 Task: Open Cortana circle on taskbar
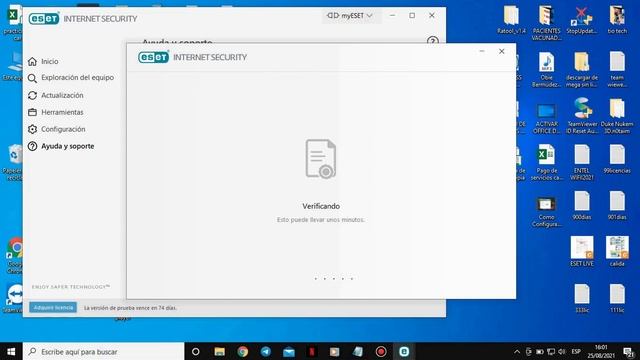pos(196,351)
